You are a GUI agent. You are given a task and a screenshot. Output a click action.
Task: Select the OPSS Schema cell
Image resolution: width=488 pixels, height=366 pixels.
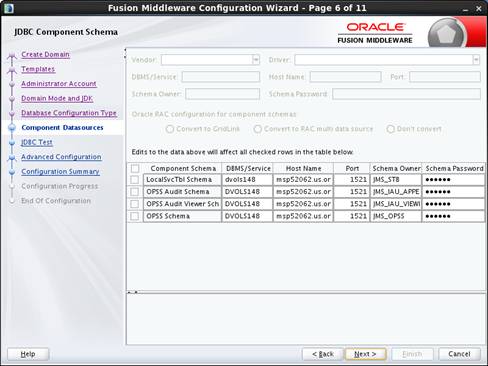point(182,216)
